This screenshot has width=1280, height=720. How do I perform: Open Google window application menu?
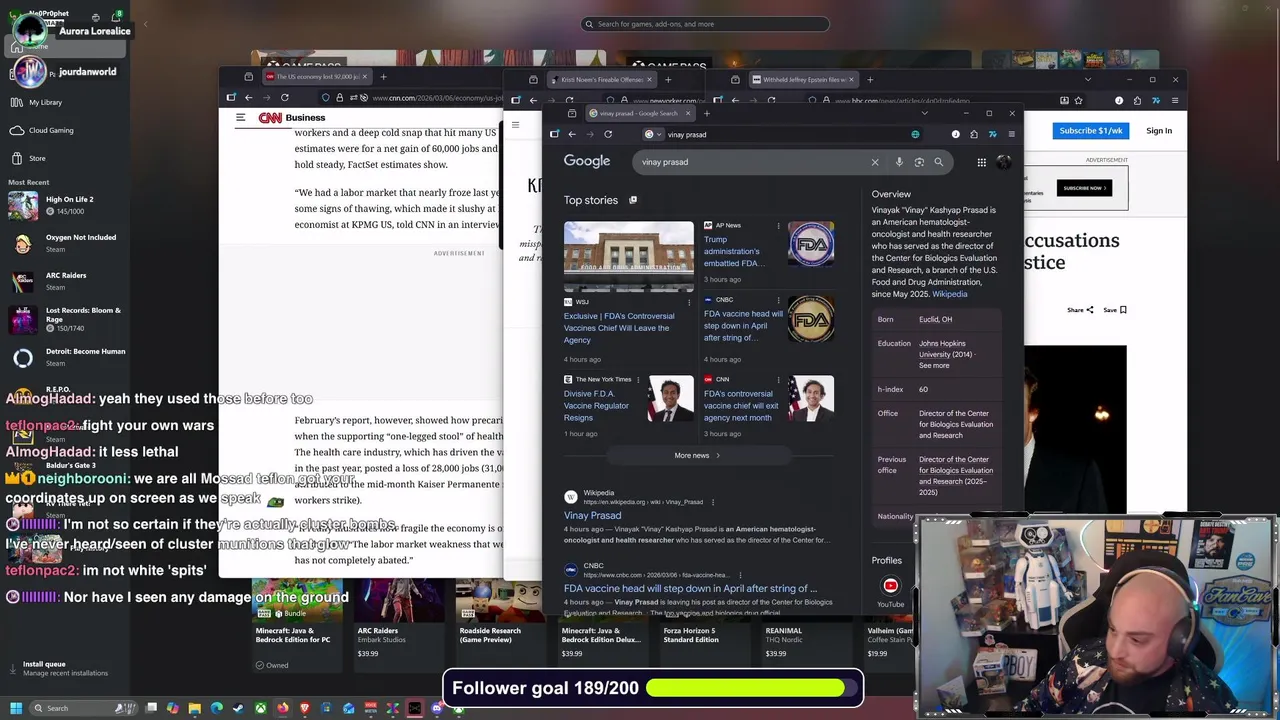[x=1011, y=134]
